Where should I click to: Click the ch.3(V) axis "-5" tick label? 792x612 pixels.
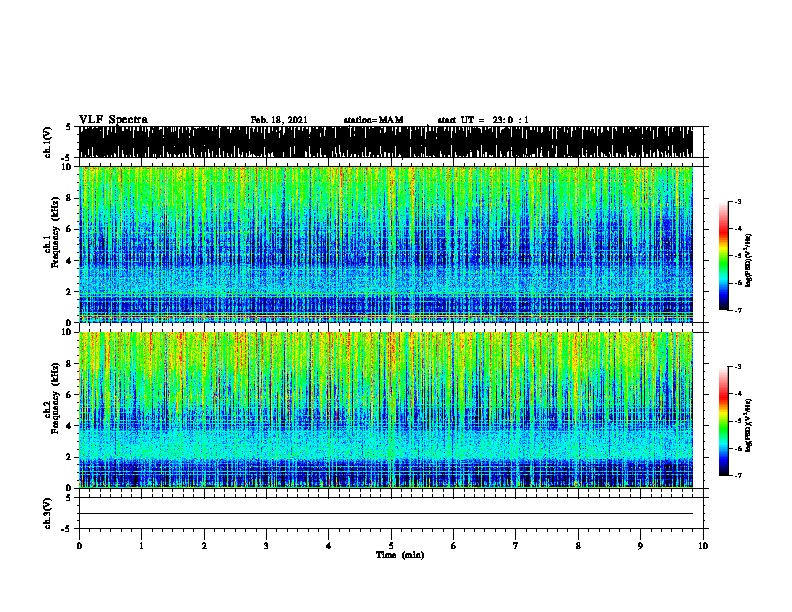(x=67, y=529)
